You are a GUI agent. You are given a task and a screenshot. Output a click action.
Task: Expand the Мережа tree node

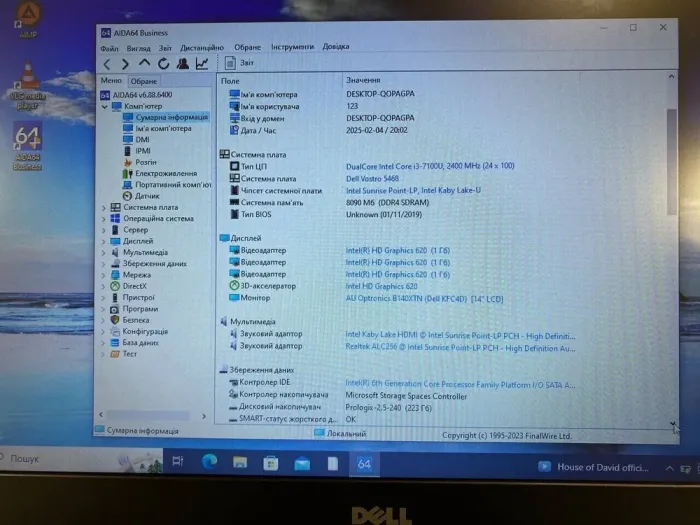[x=104, y=275]
